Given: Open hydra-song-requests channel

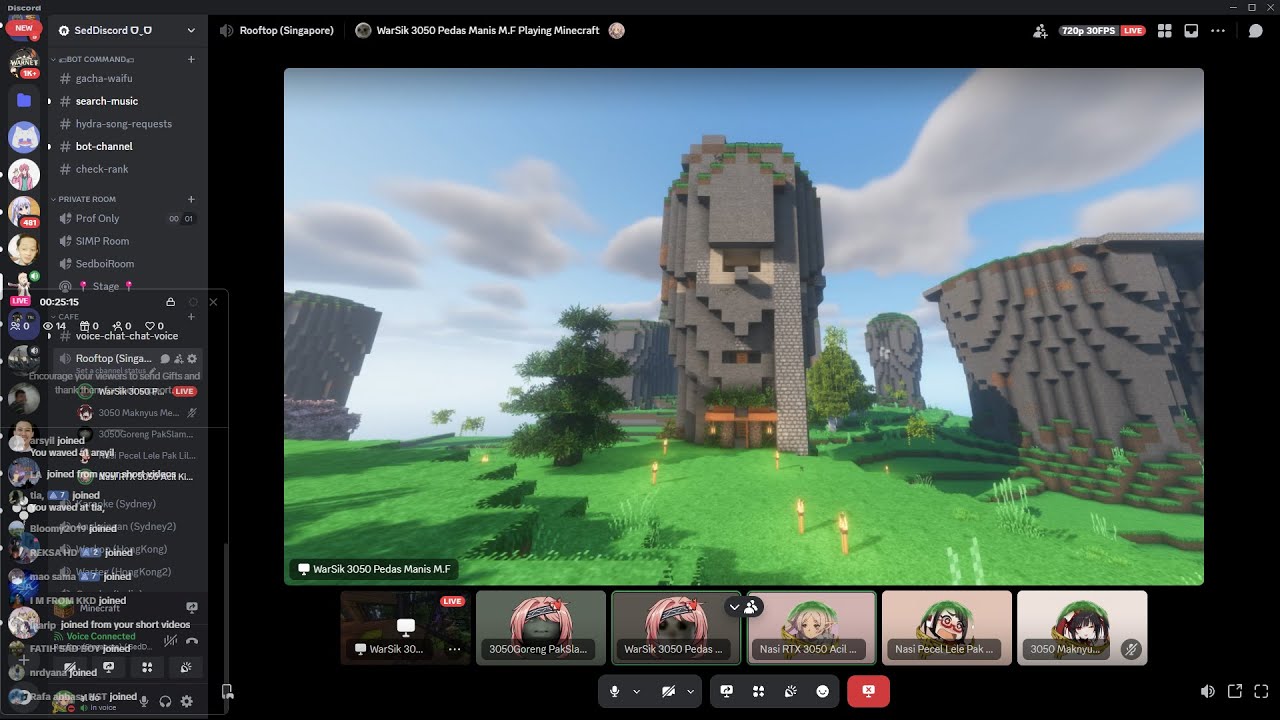Looking at the screenshot, I should pyautogui.click(x=126, y=124).
